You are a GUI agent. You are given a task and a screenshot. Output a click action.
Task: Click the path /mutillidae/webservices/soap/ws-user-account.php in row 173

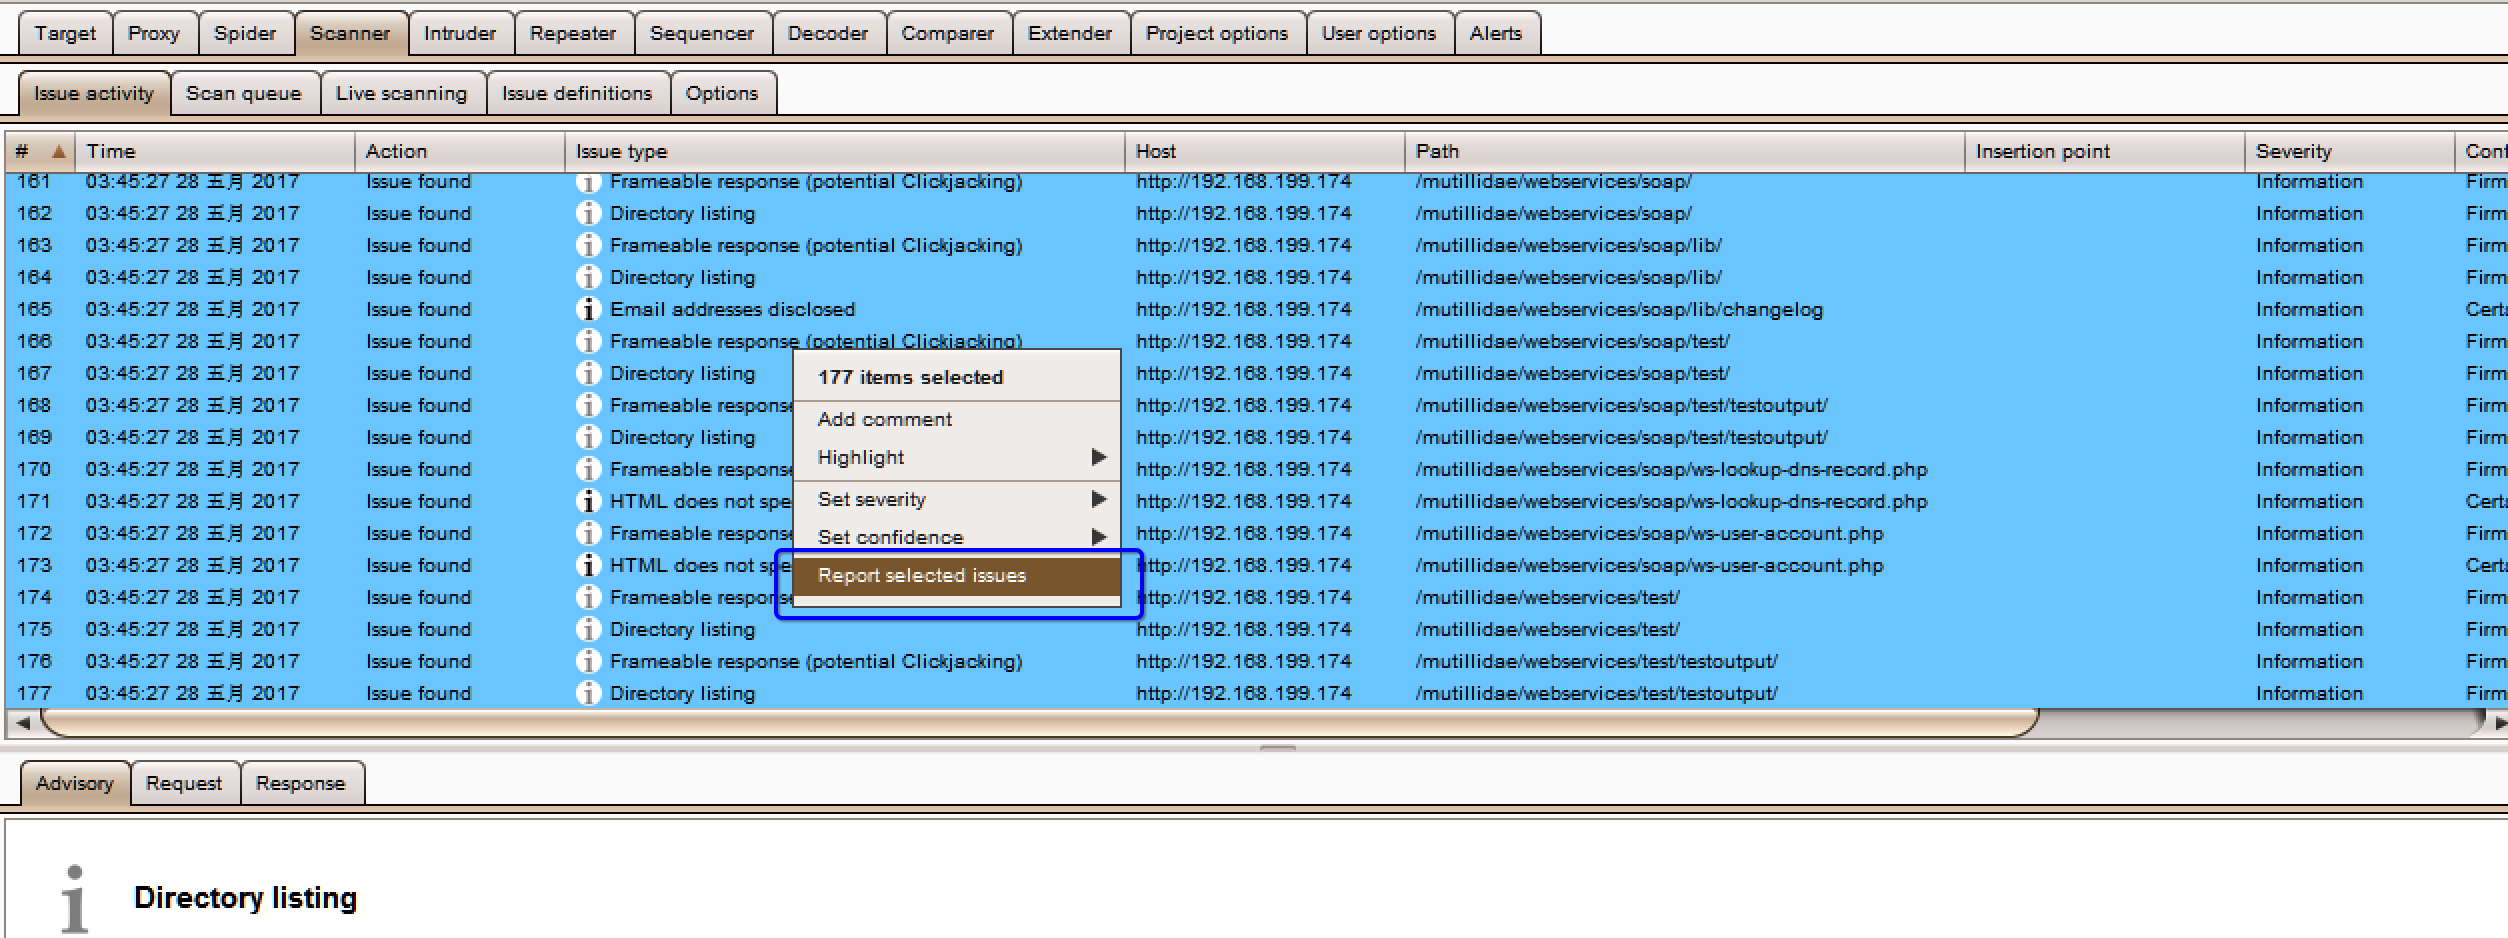pyautogui.click(x=1649, y=565)
